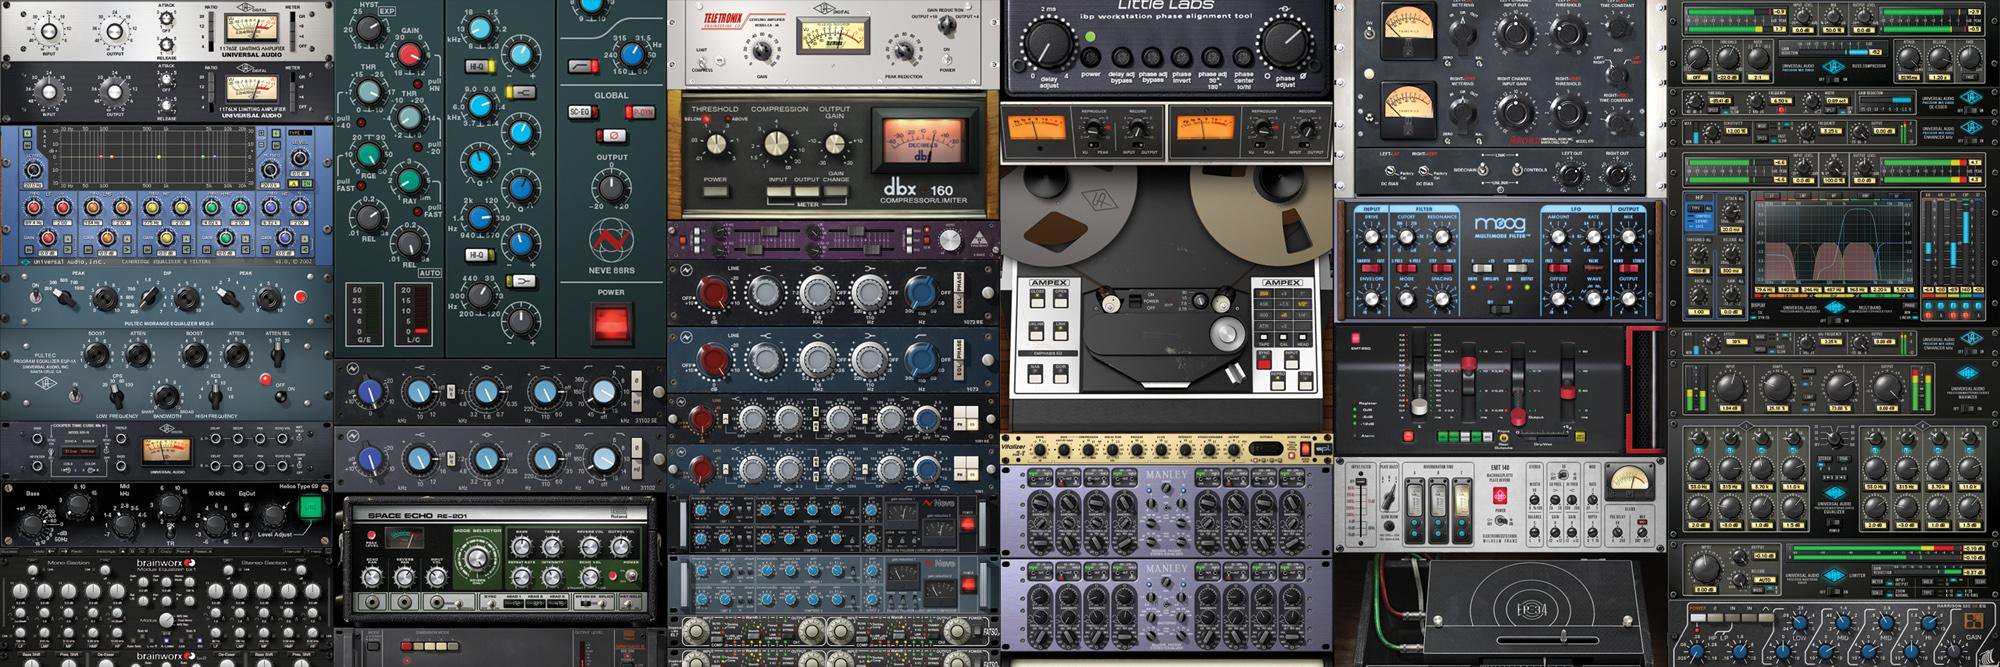Select OUTPUT meter button on dbx 160
The width and height of the screenshot is (2000, 667).
[807, 190]
